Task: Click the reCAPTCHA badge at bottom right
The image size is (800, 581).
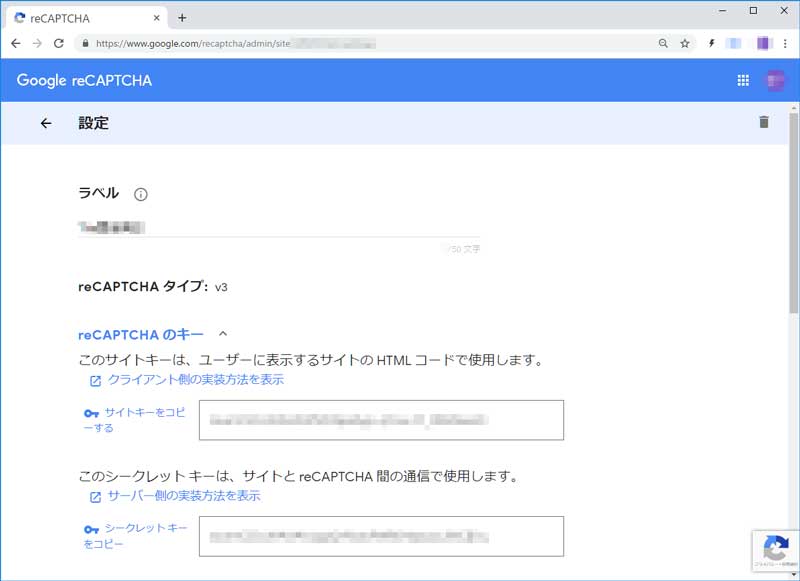Action: 776,550
